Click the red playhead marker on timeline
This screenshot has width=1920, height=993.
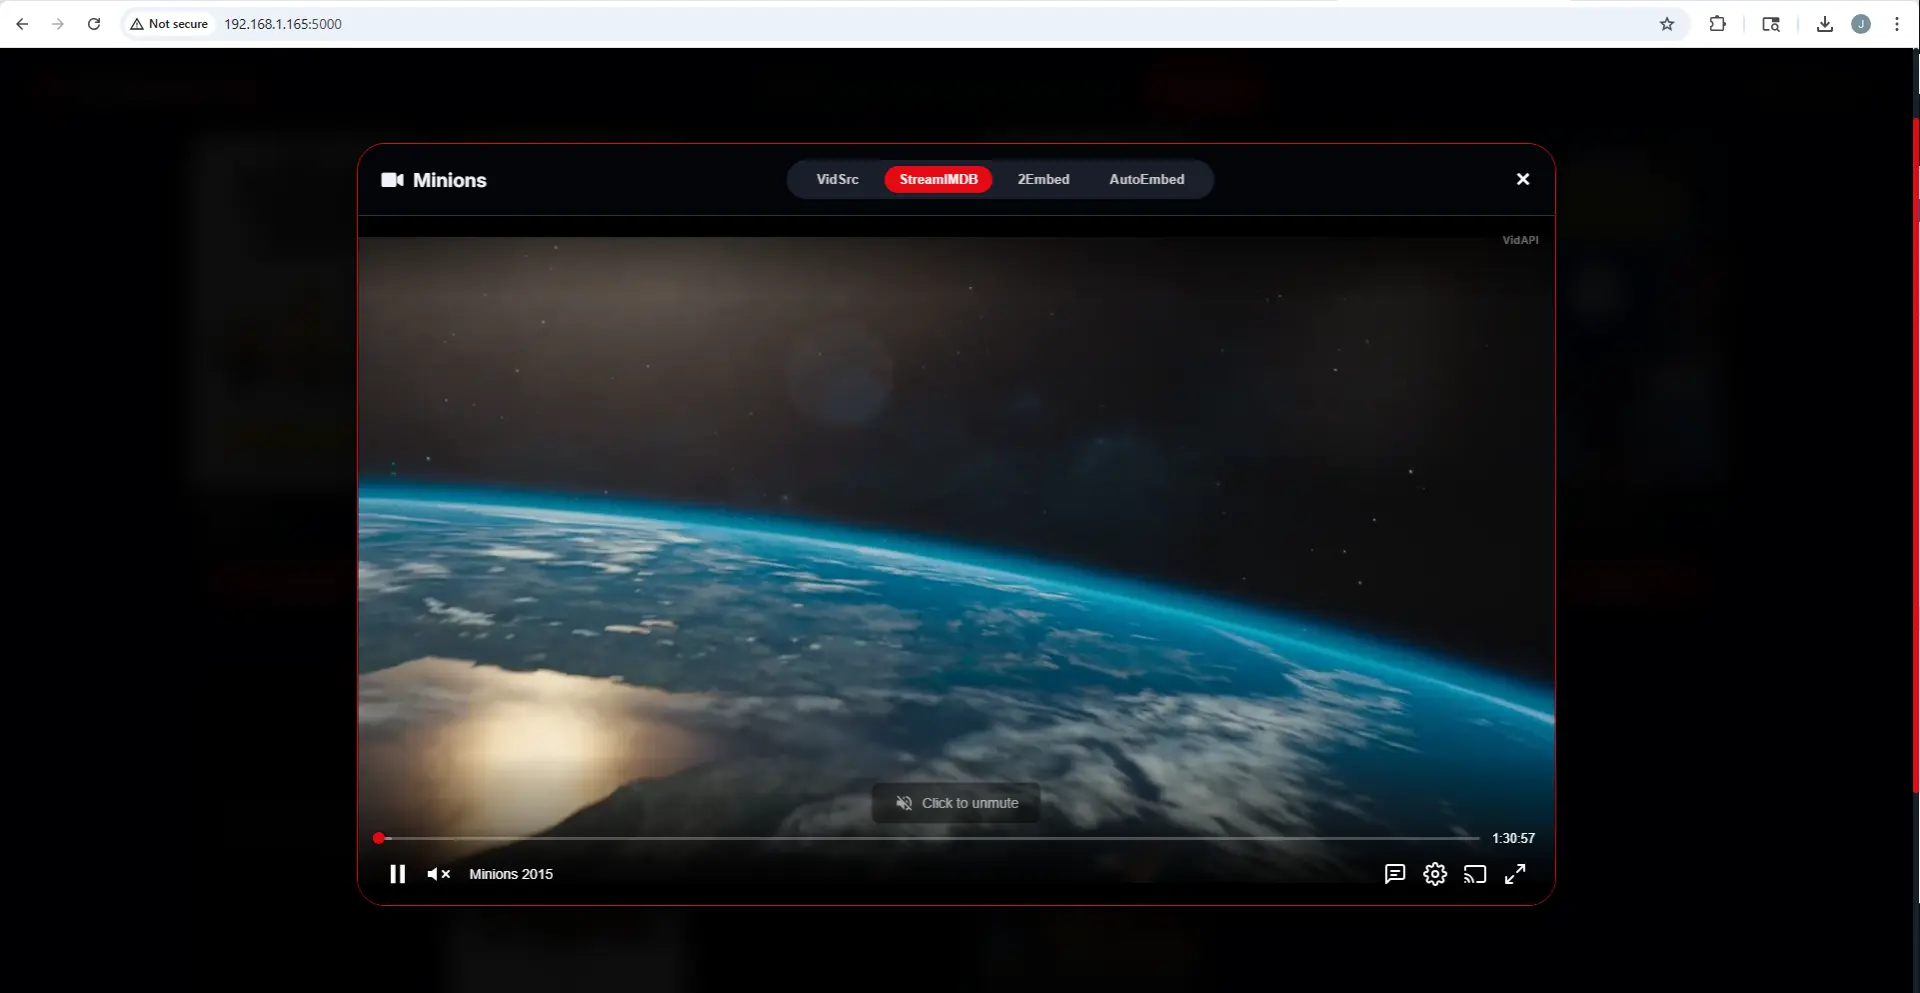pyautogui.click(x=379, y=838)
